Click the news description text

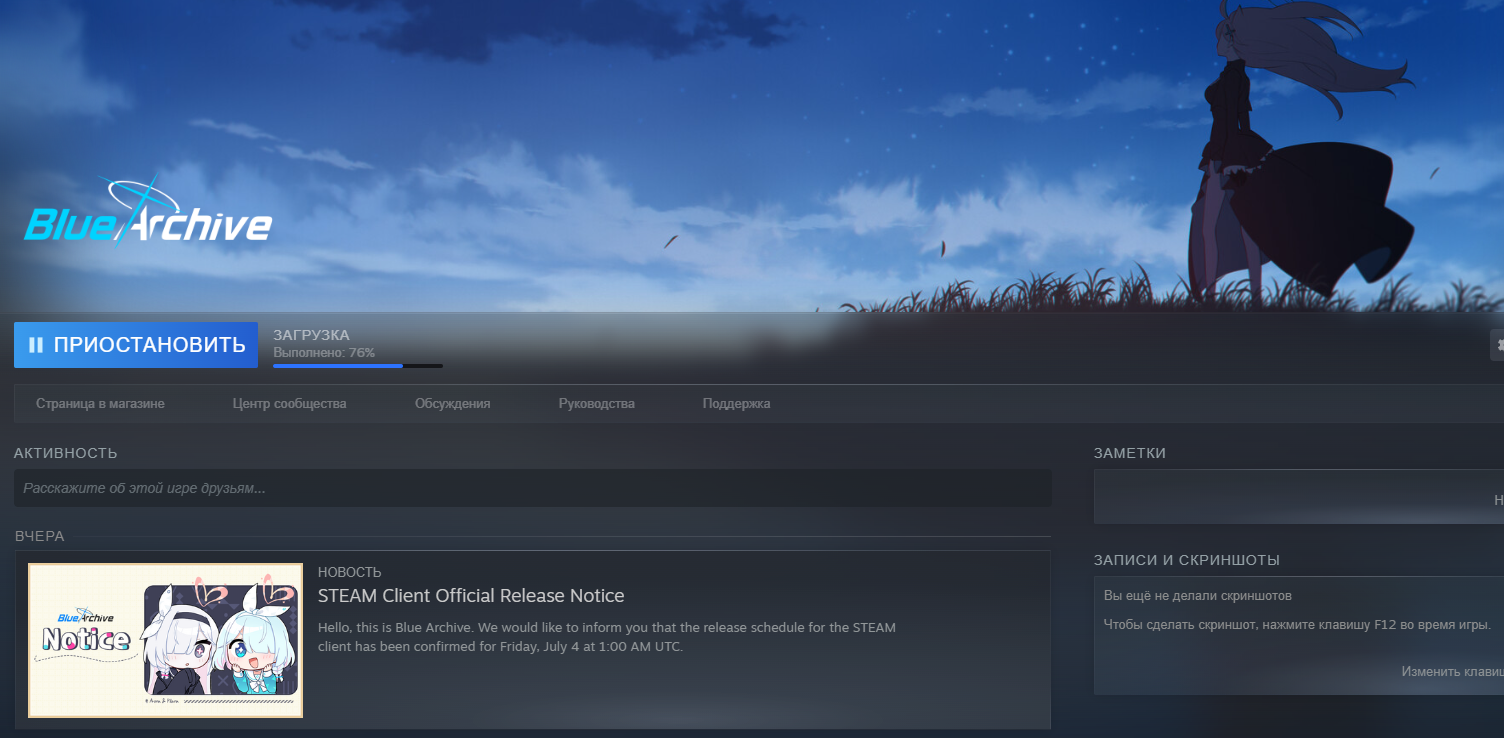[x=607, y=637]
